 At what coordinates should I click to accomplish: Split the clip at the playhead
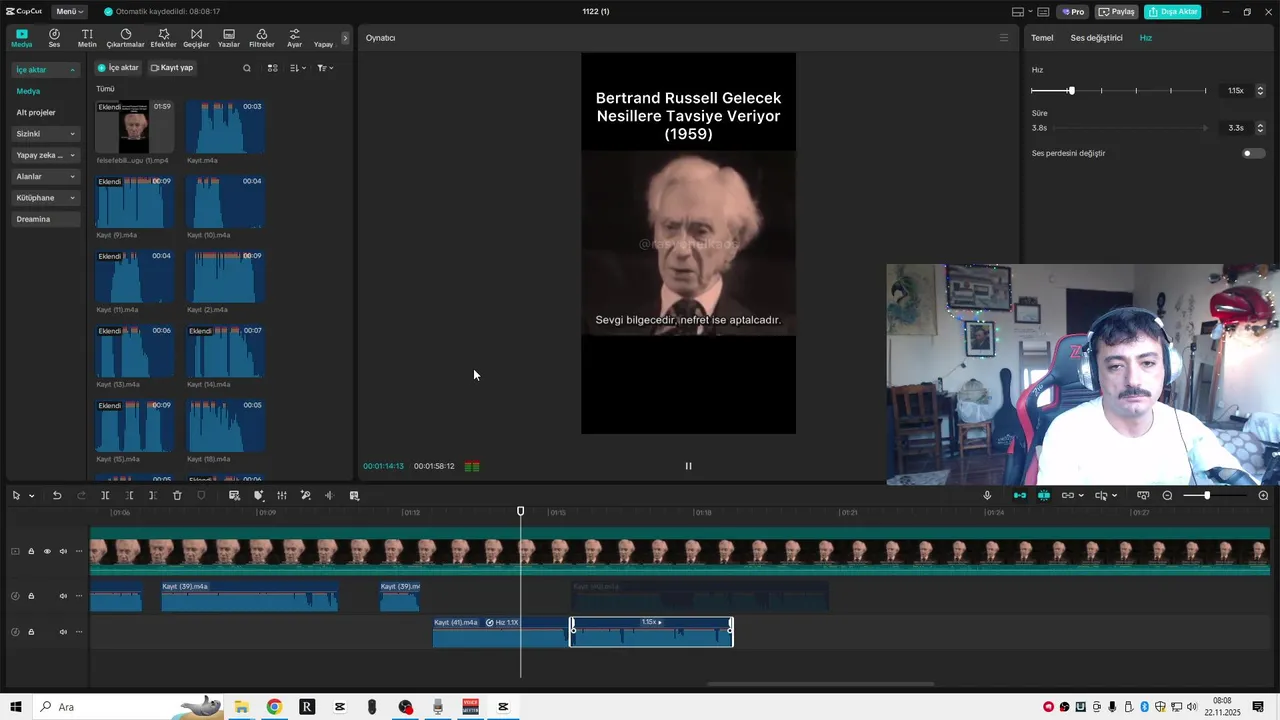coord(105,496)
